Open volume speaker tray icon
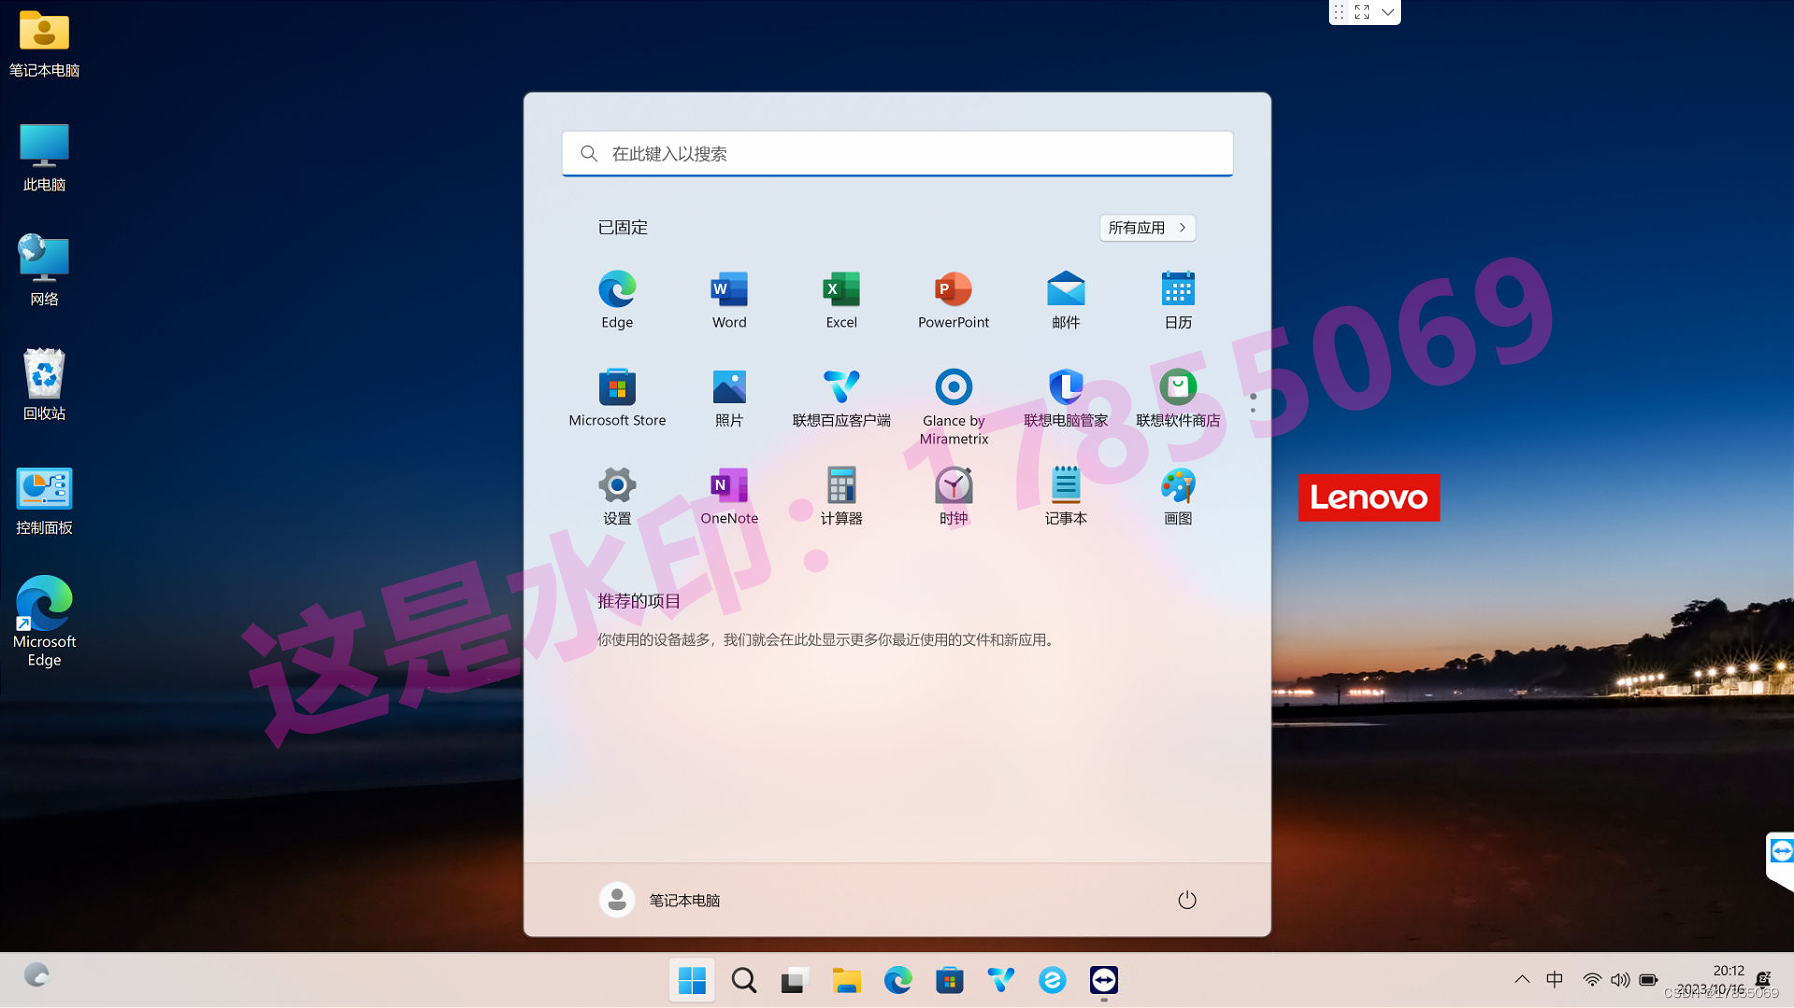Screen dimensions: 1794x1008 1620,980
